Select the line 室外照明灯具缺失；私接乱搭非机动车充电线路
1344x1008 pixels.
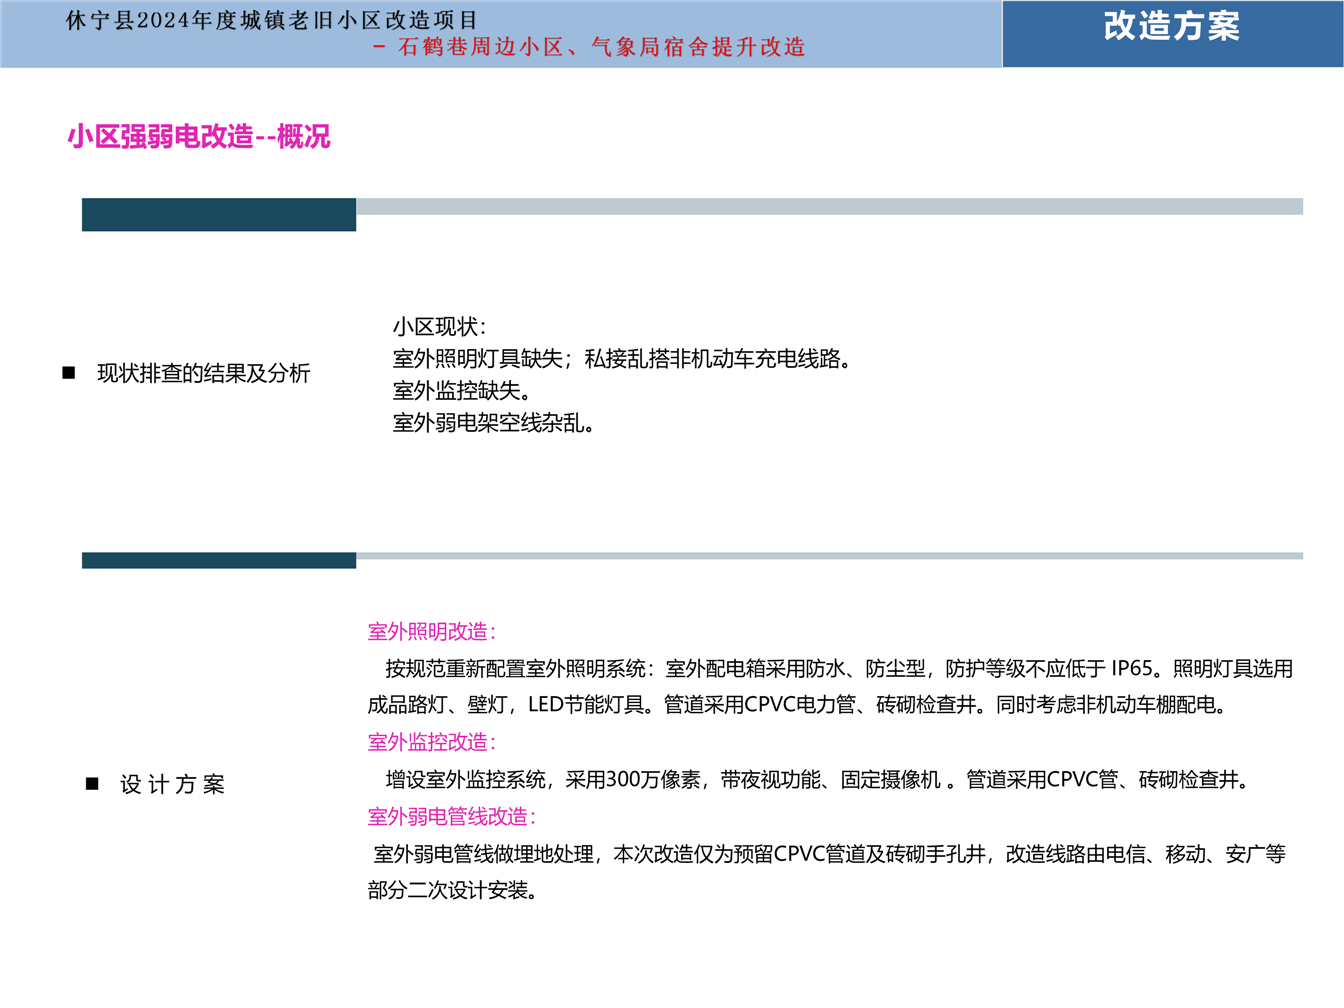coord(622,359)
